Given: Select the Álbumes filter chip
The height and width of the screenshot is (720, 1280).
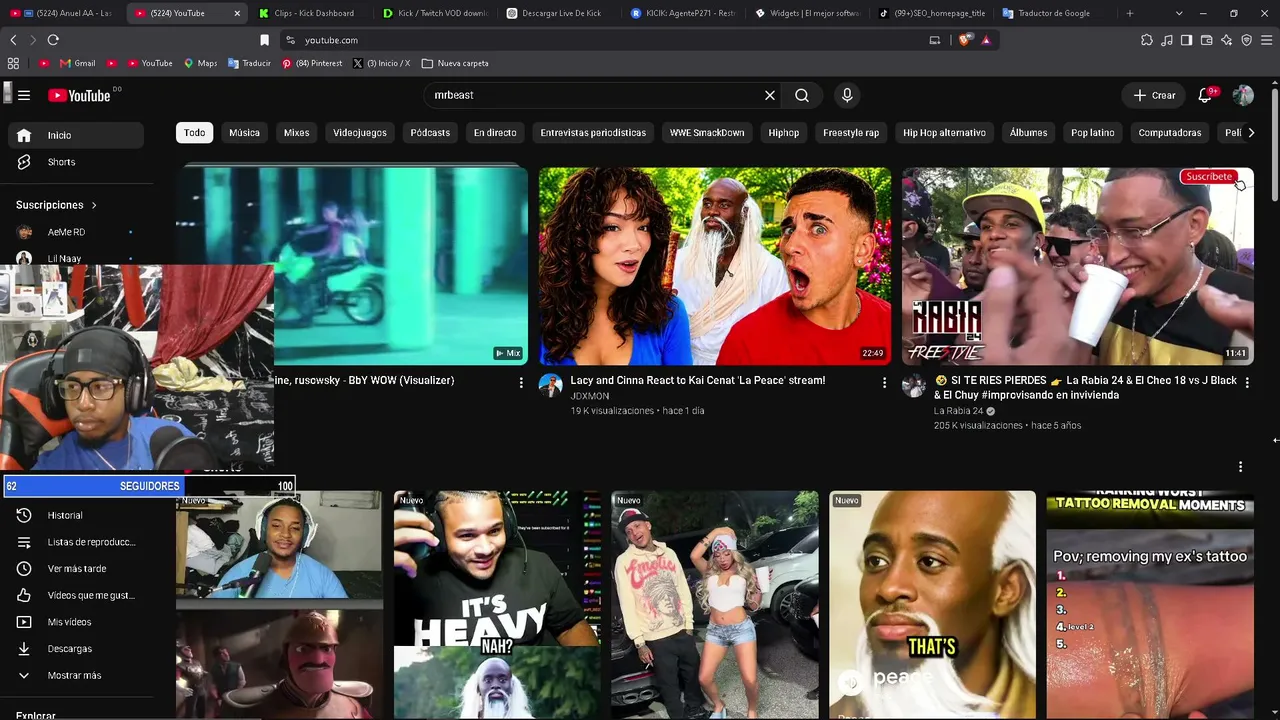Looking at the screenshot, I should pos(1028,133).
